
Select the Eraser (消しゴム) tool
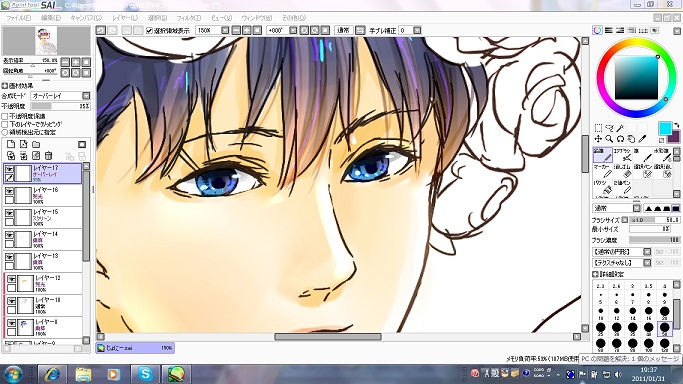coord(622,171)
